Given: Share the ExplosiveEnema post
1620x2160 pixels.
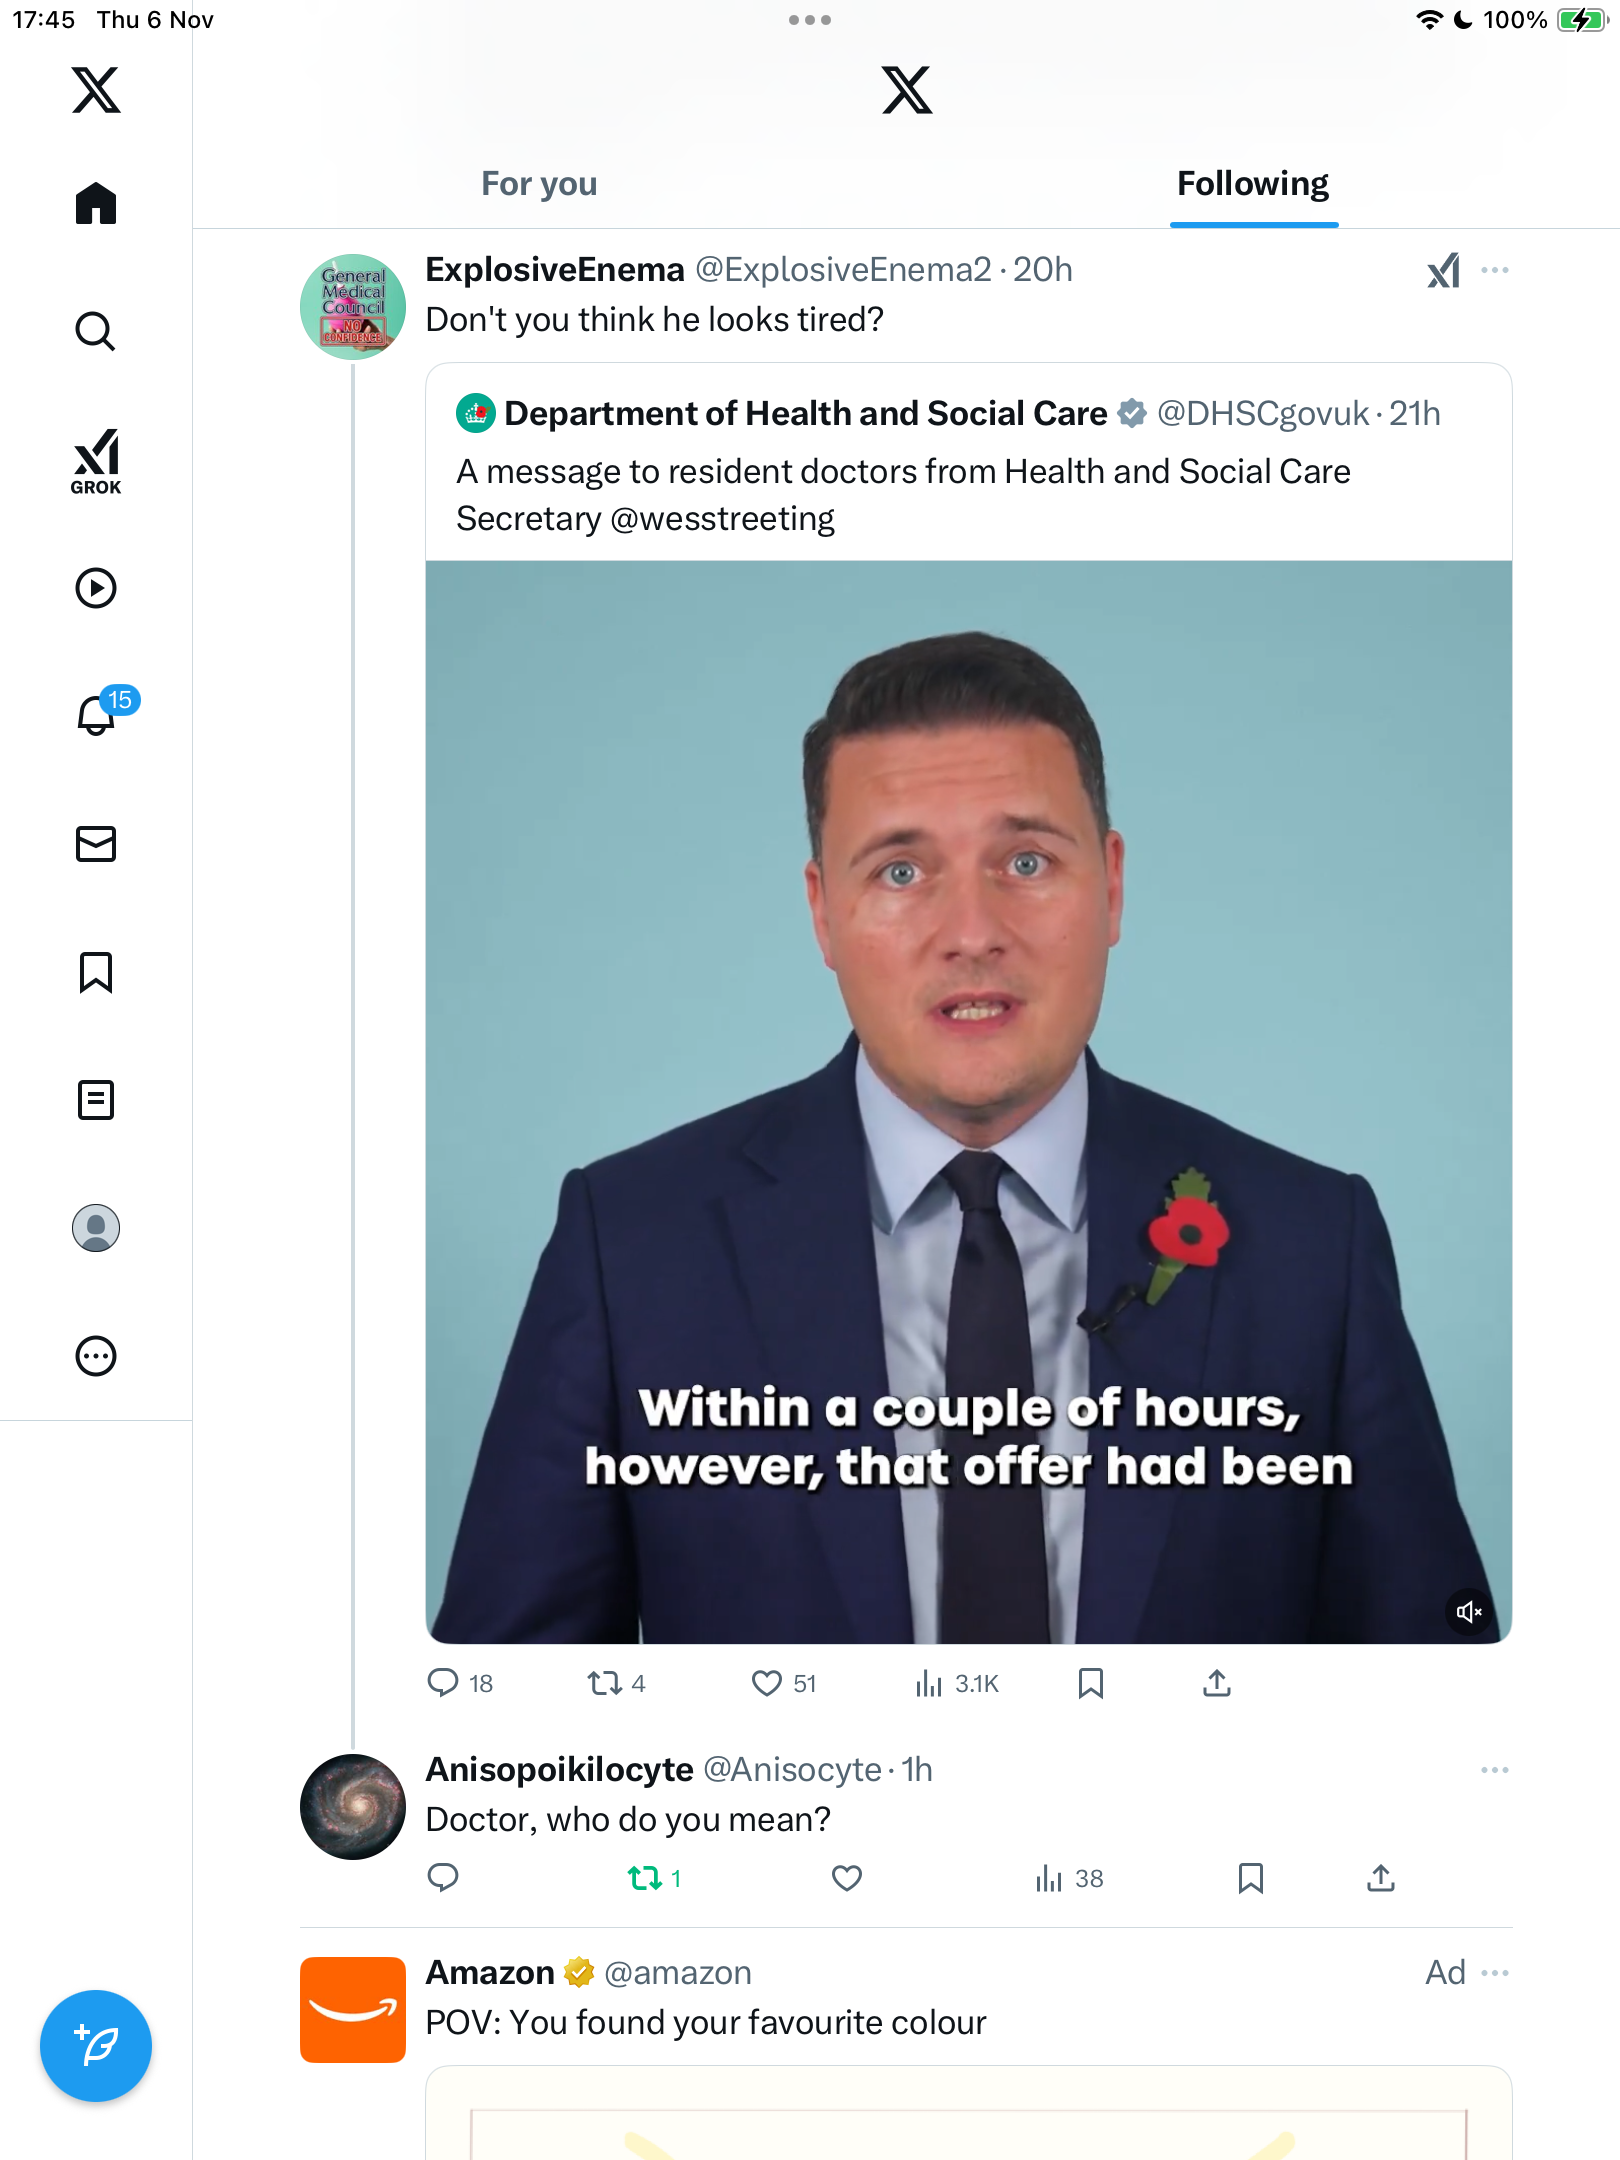Looking at the screenshot, I should 1217,1684.
